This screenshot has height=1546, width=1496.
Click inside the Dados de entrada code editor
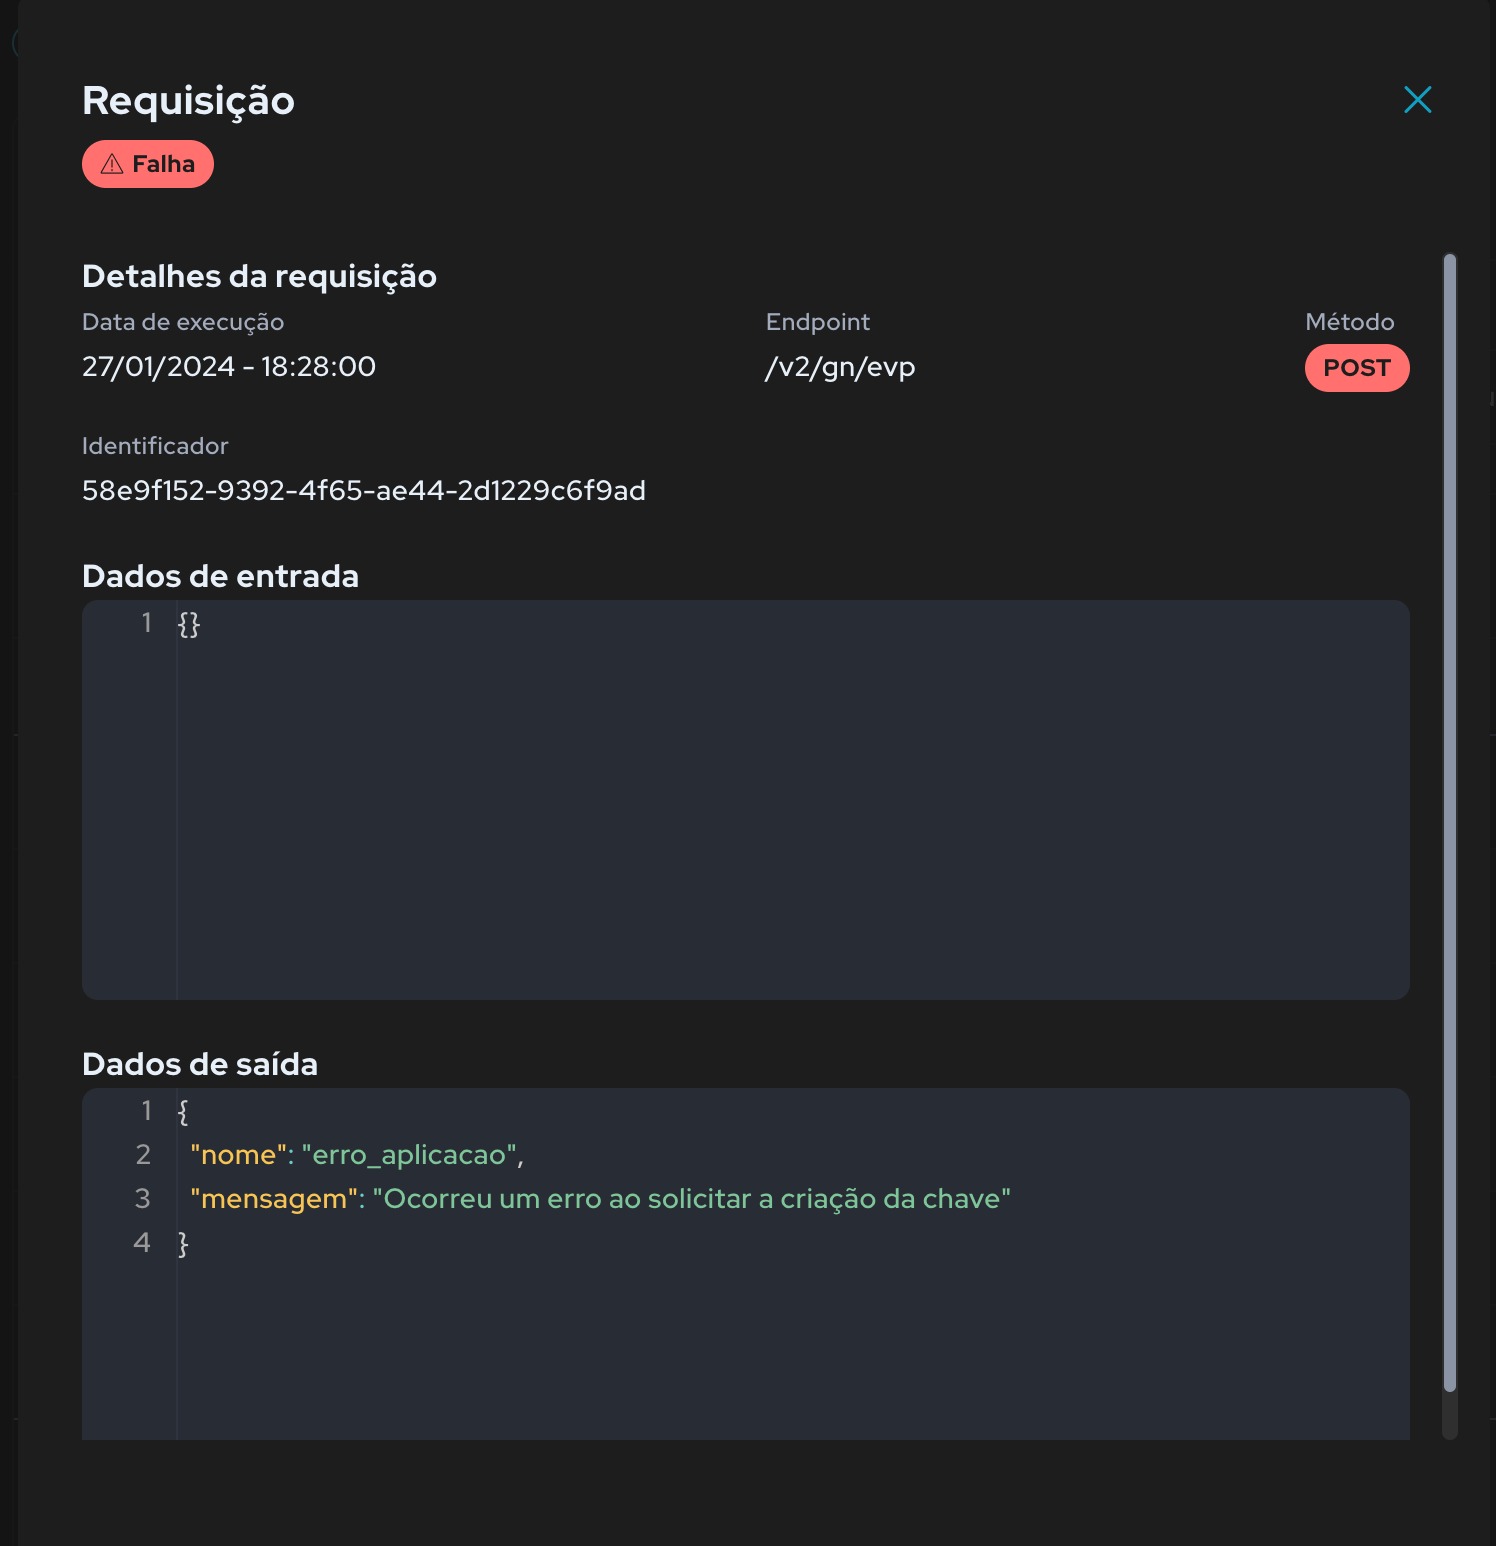tap(746, 800)
